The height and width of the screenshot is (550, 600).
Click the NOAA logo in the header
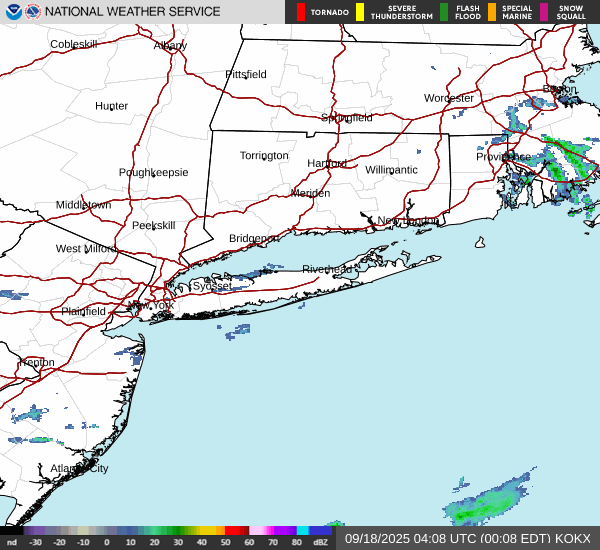coord(11,12)
